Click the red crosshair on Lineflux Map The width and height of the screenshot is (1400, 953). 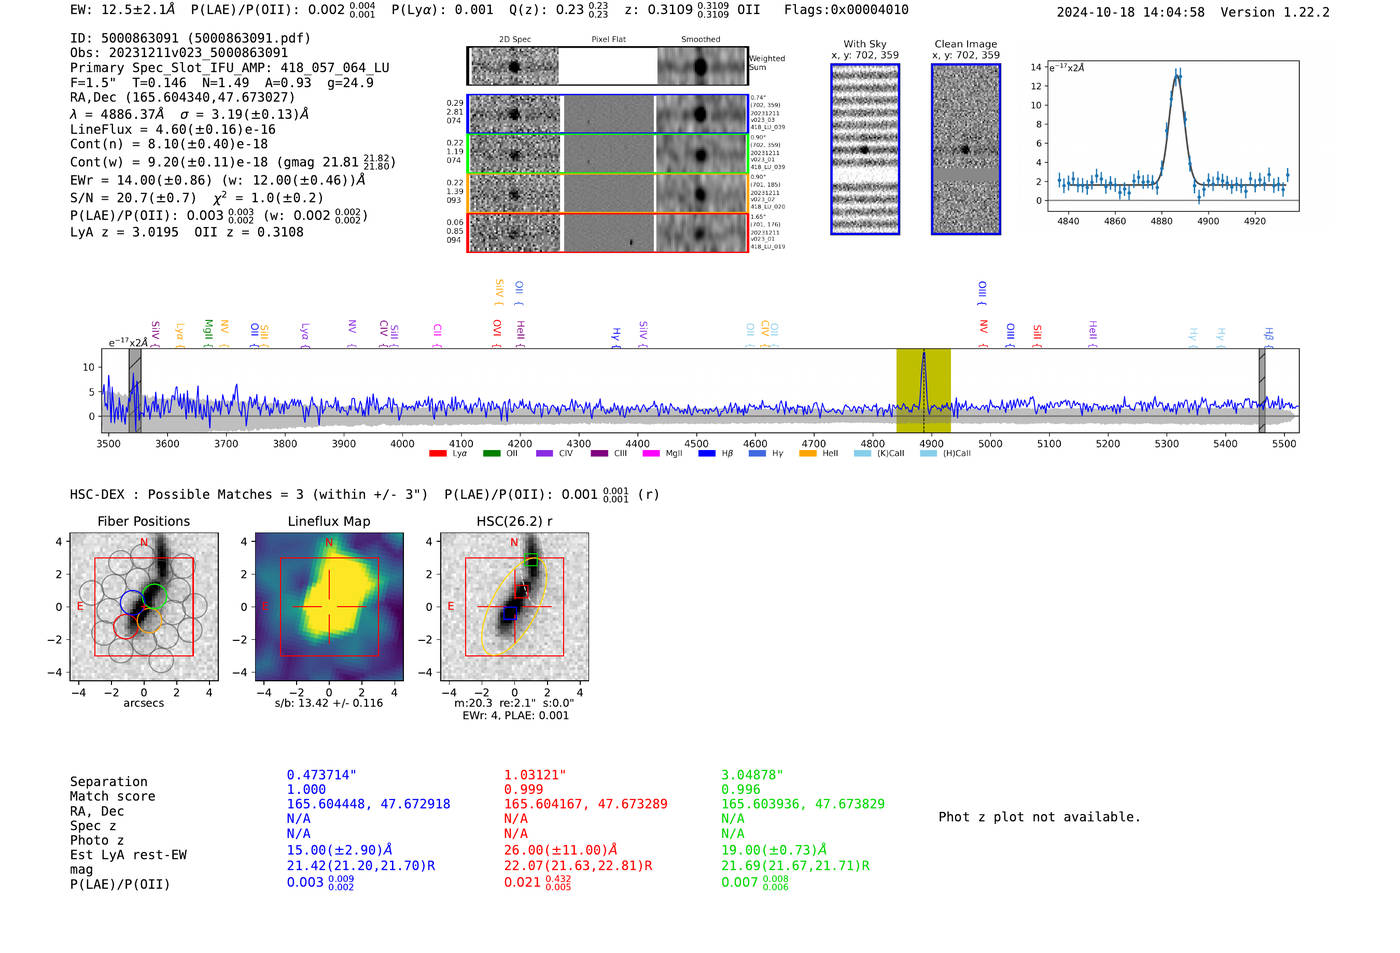pyautogui.click(x=329, y=606)
